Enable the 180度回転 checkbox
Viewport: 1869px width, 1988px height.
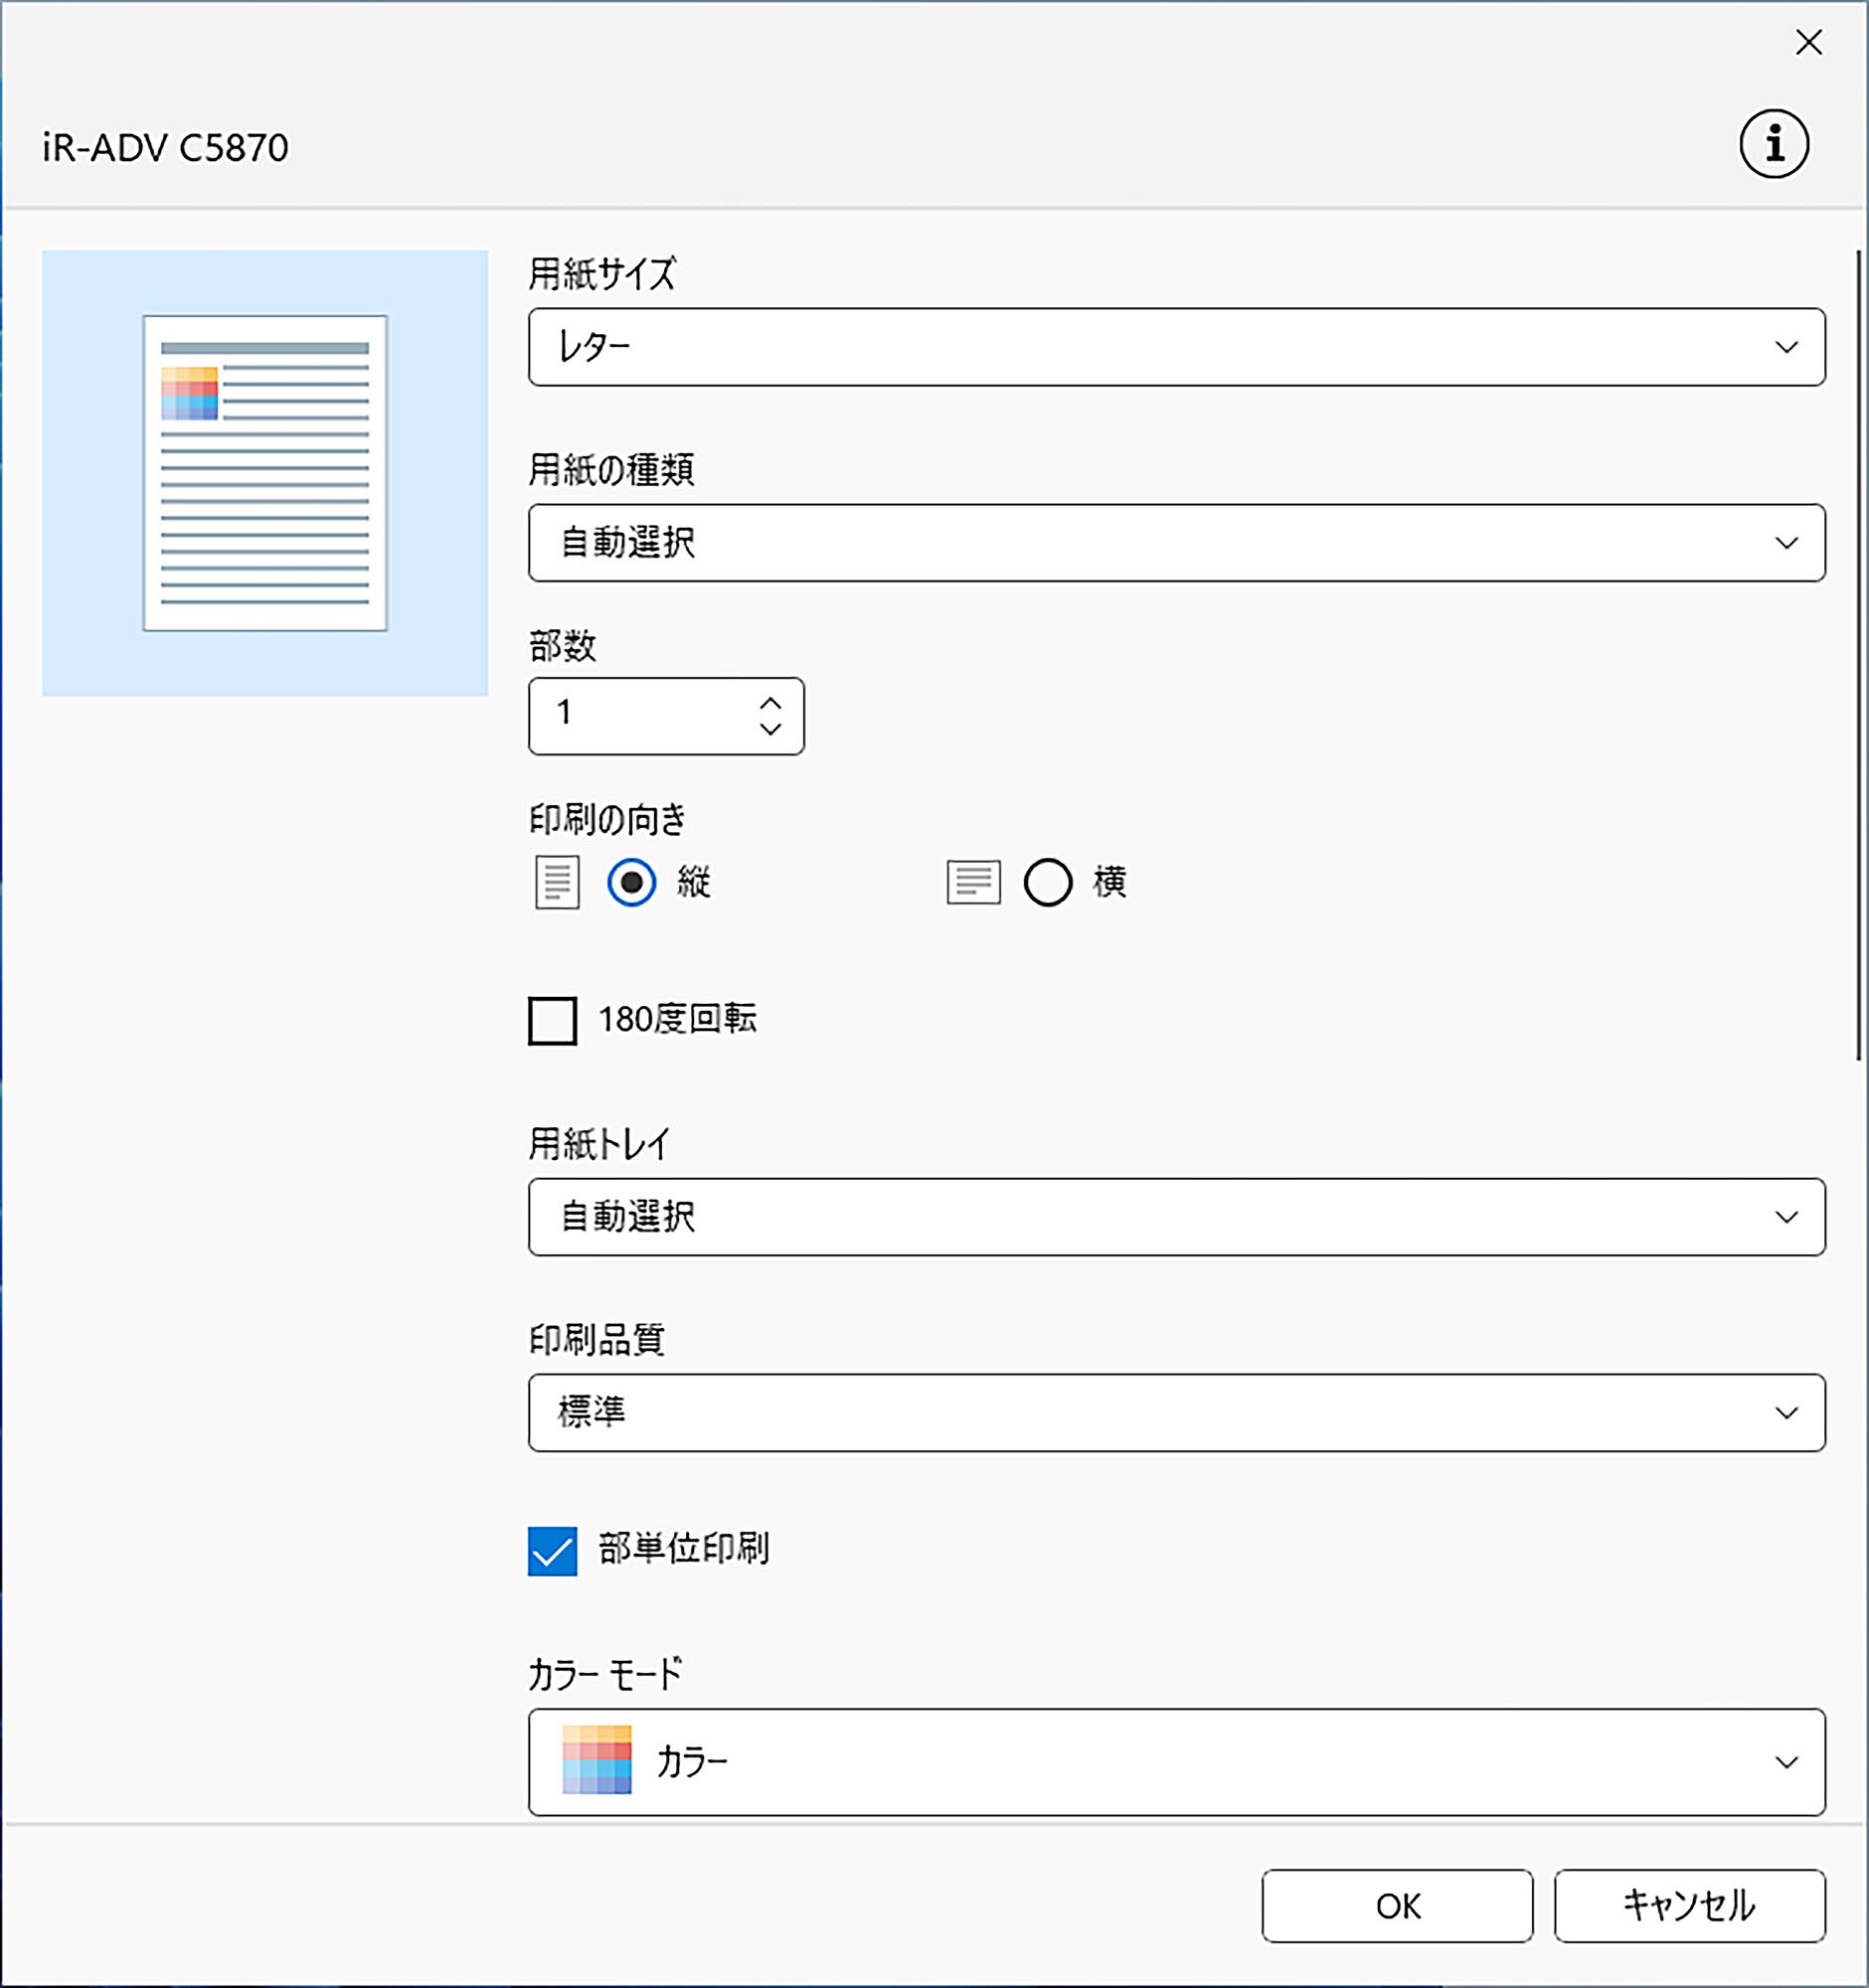[x=552, y=1020]
